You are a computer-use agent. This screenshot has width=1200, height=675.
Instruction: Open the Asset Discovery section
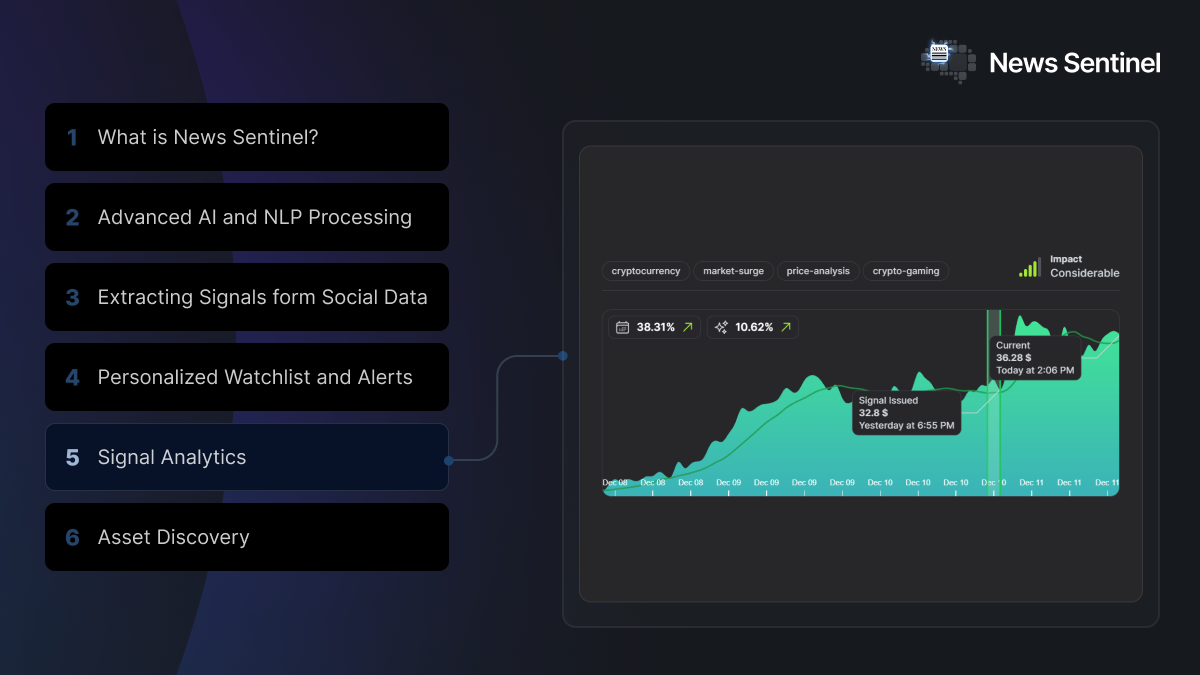tap(247, 537)
